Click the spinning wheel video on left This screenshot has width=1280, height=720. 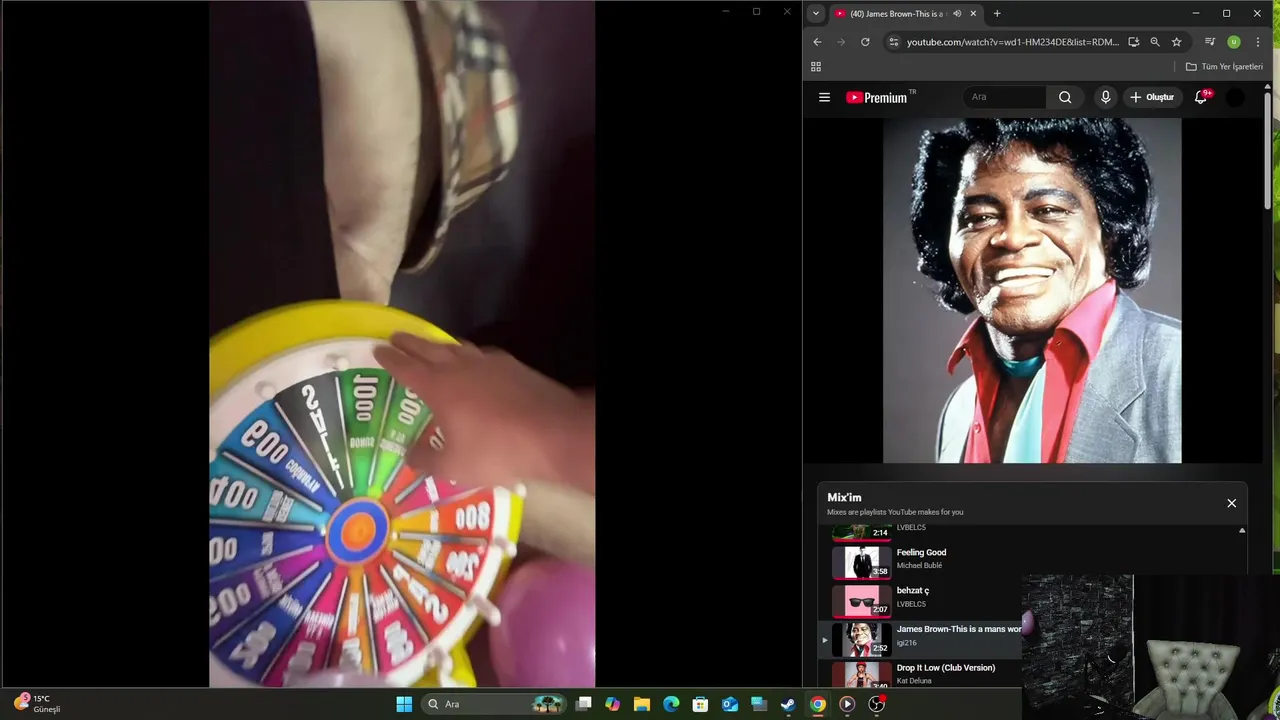pyautogui.click(x=402, y=344)
